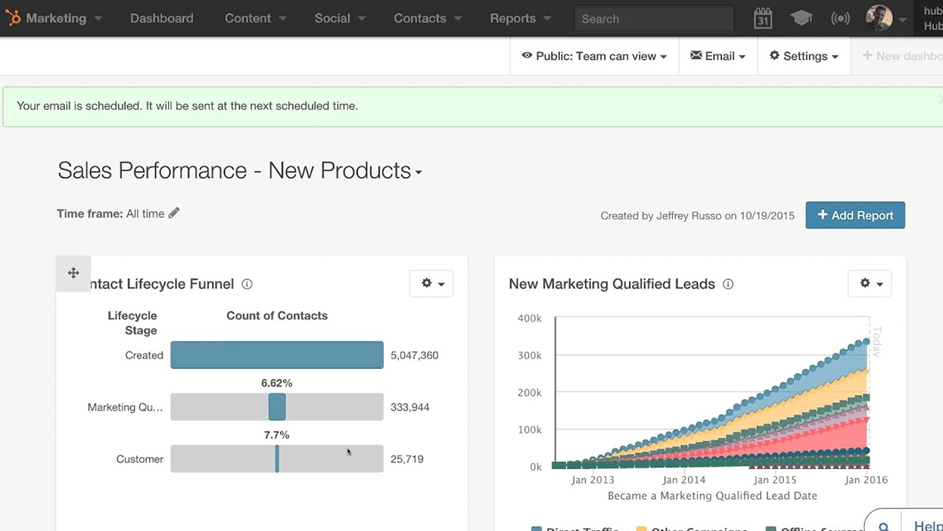
Task: Click the 25,719 contact count
Action: (407, 459)
